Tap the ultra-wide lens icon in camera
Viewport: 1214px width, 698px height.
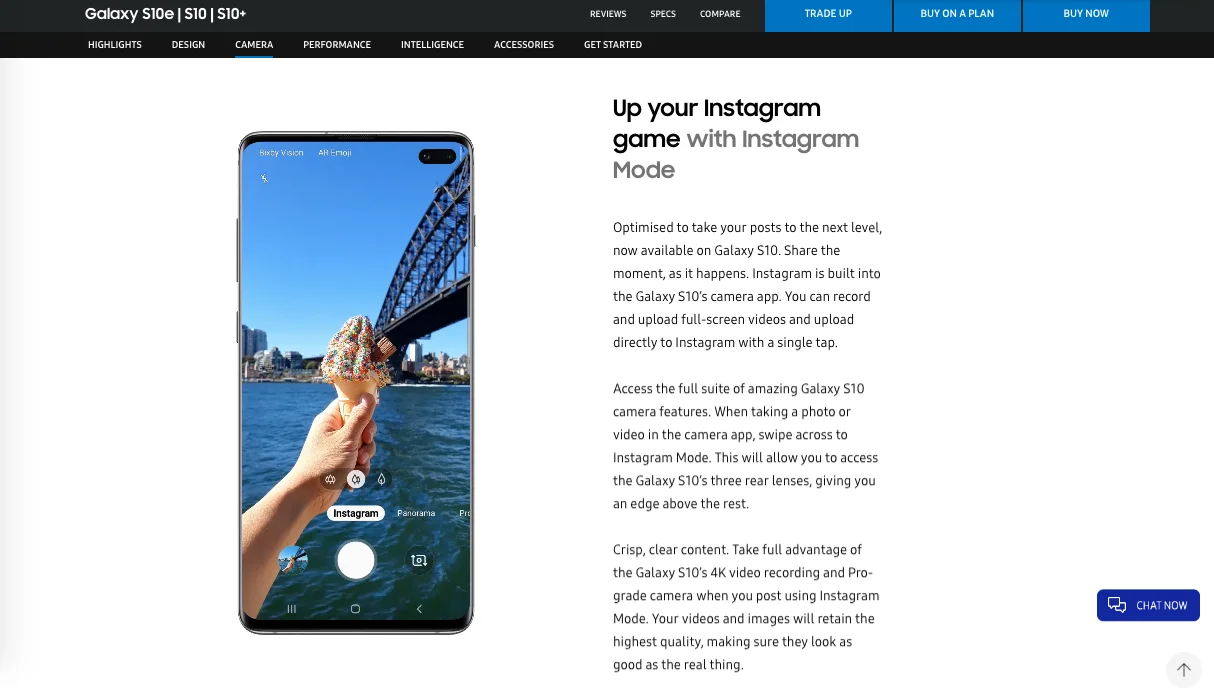(330, 480)
